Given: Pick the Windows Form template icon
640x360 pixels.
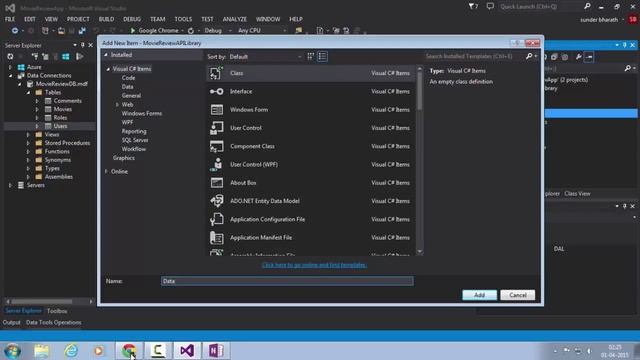Looking at the screenshot, I should [x=216, y=109].
